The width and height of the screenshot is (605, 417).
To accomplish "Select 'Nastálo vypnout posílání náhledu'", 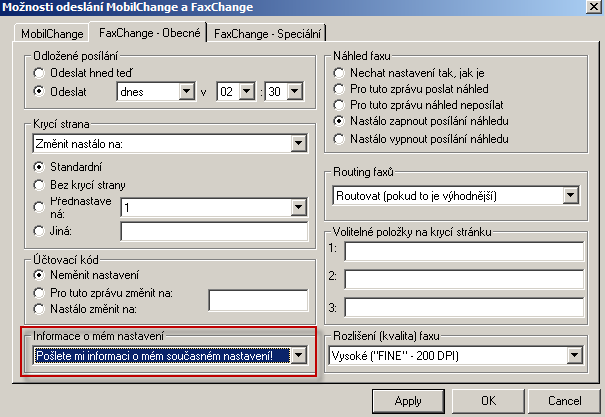I will pyautogui.click(x=339, y=139).
